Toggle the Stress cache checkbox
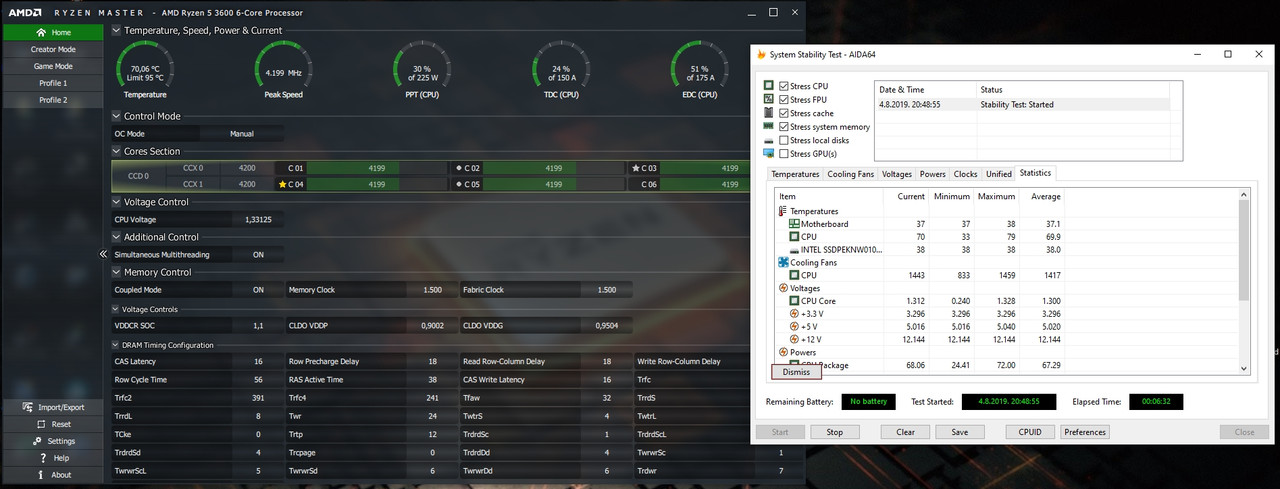1280x489 pixels. coord(784,113)
